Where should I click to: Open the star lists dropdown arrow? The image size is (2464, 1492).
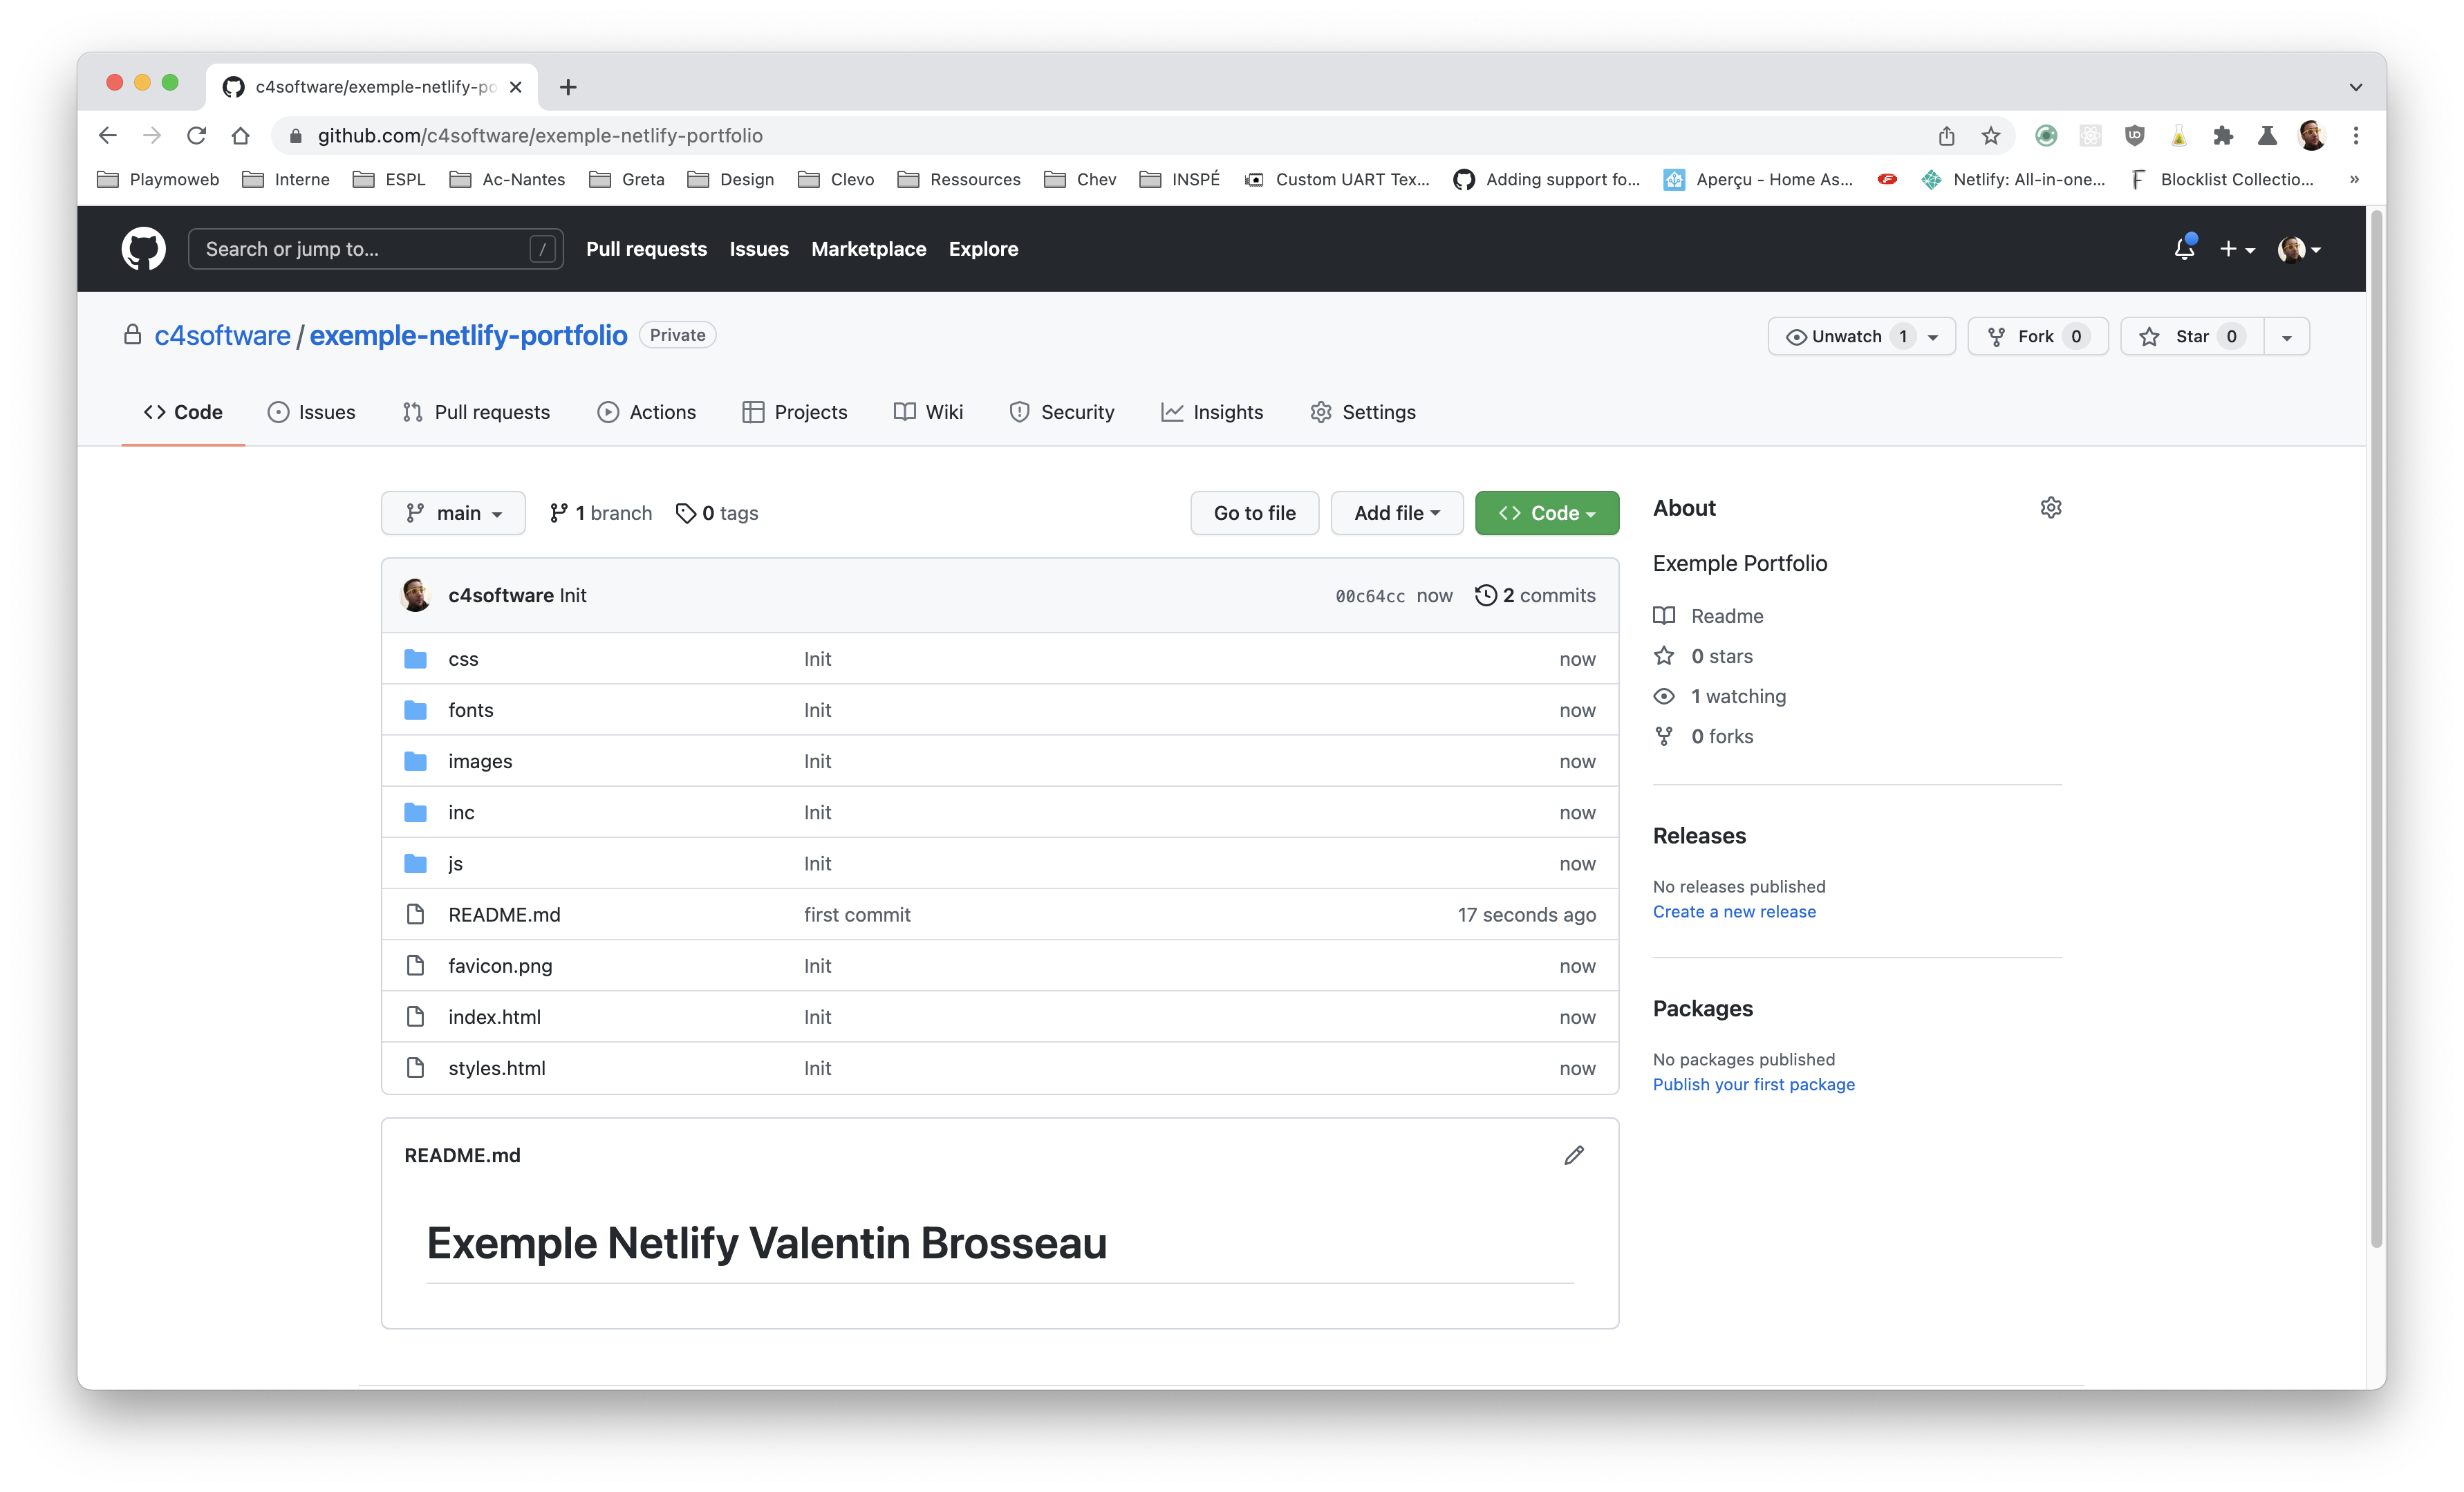[2286, 337]
